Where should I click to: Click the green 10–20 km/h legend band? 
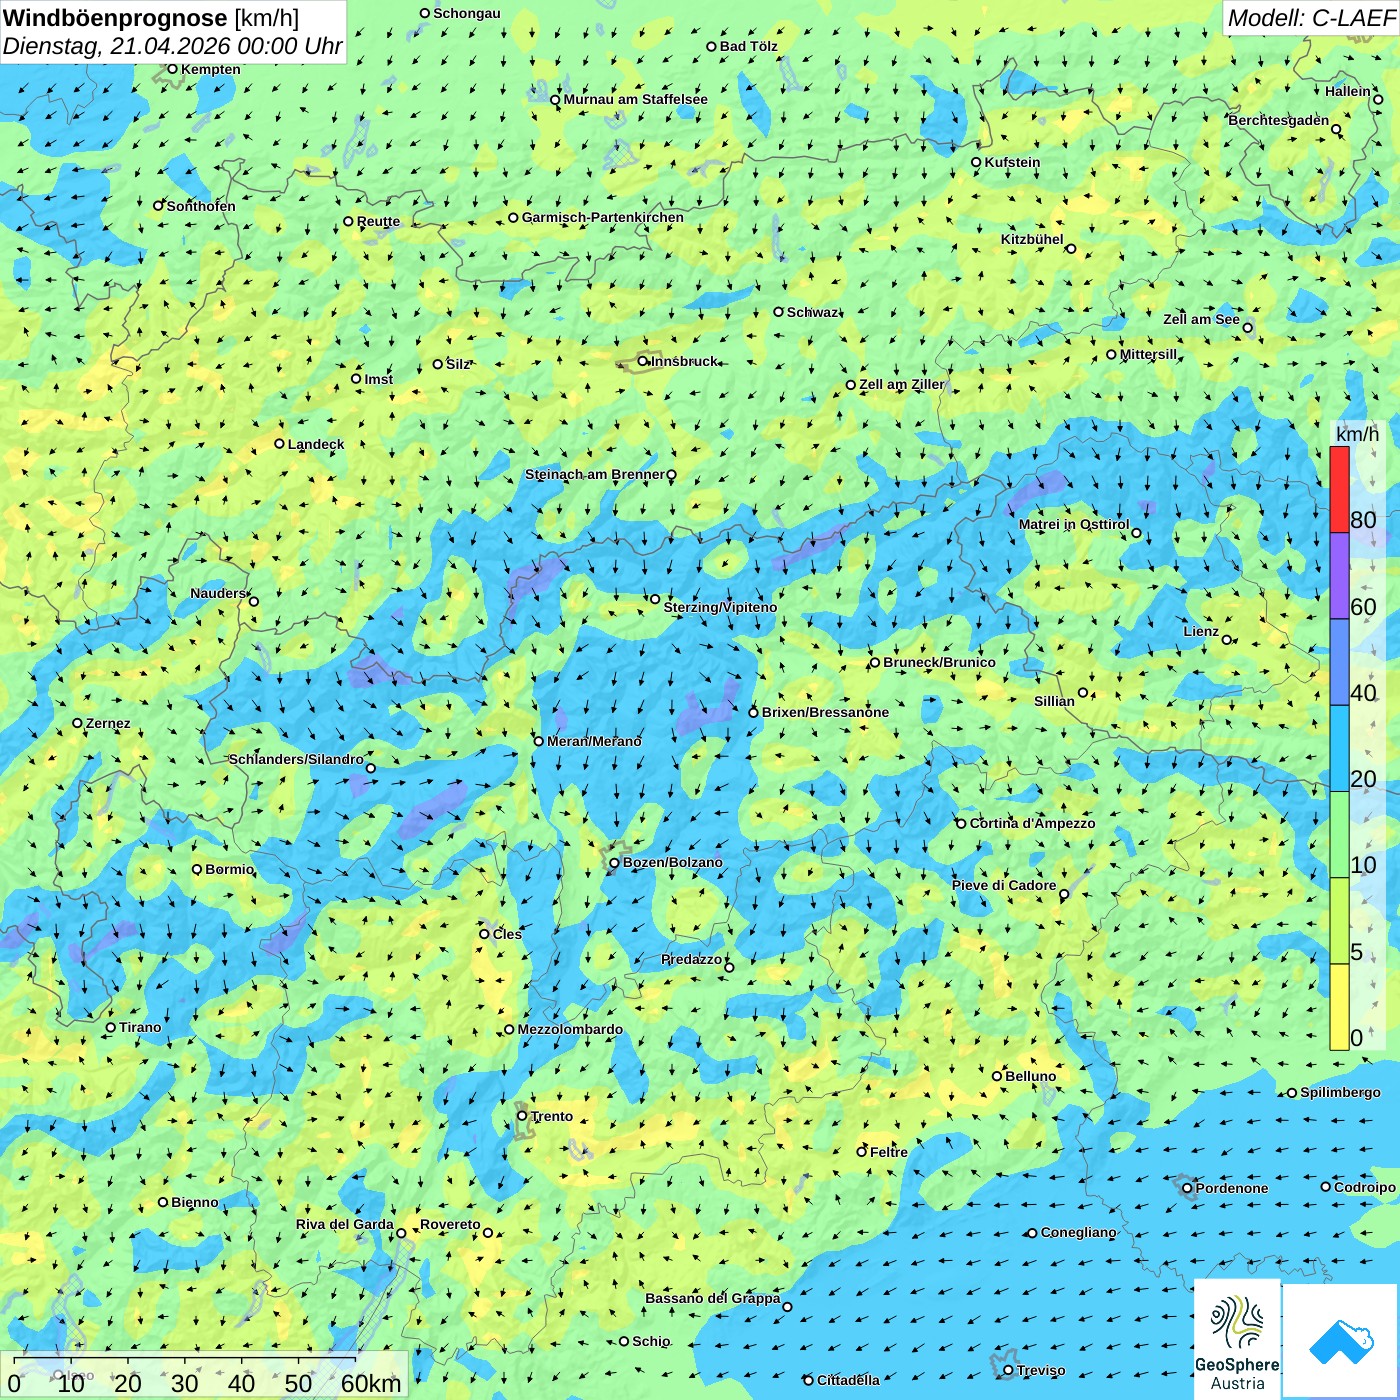(x=1339, y=834)
